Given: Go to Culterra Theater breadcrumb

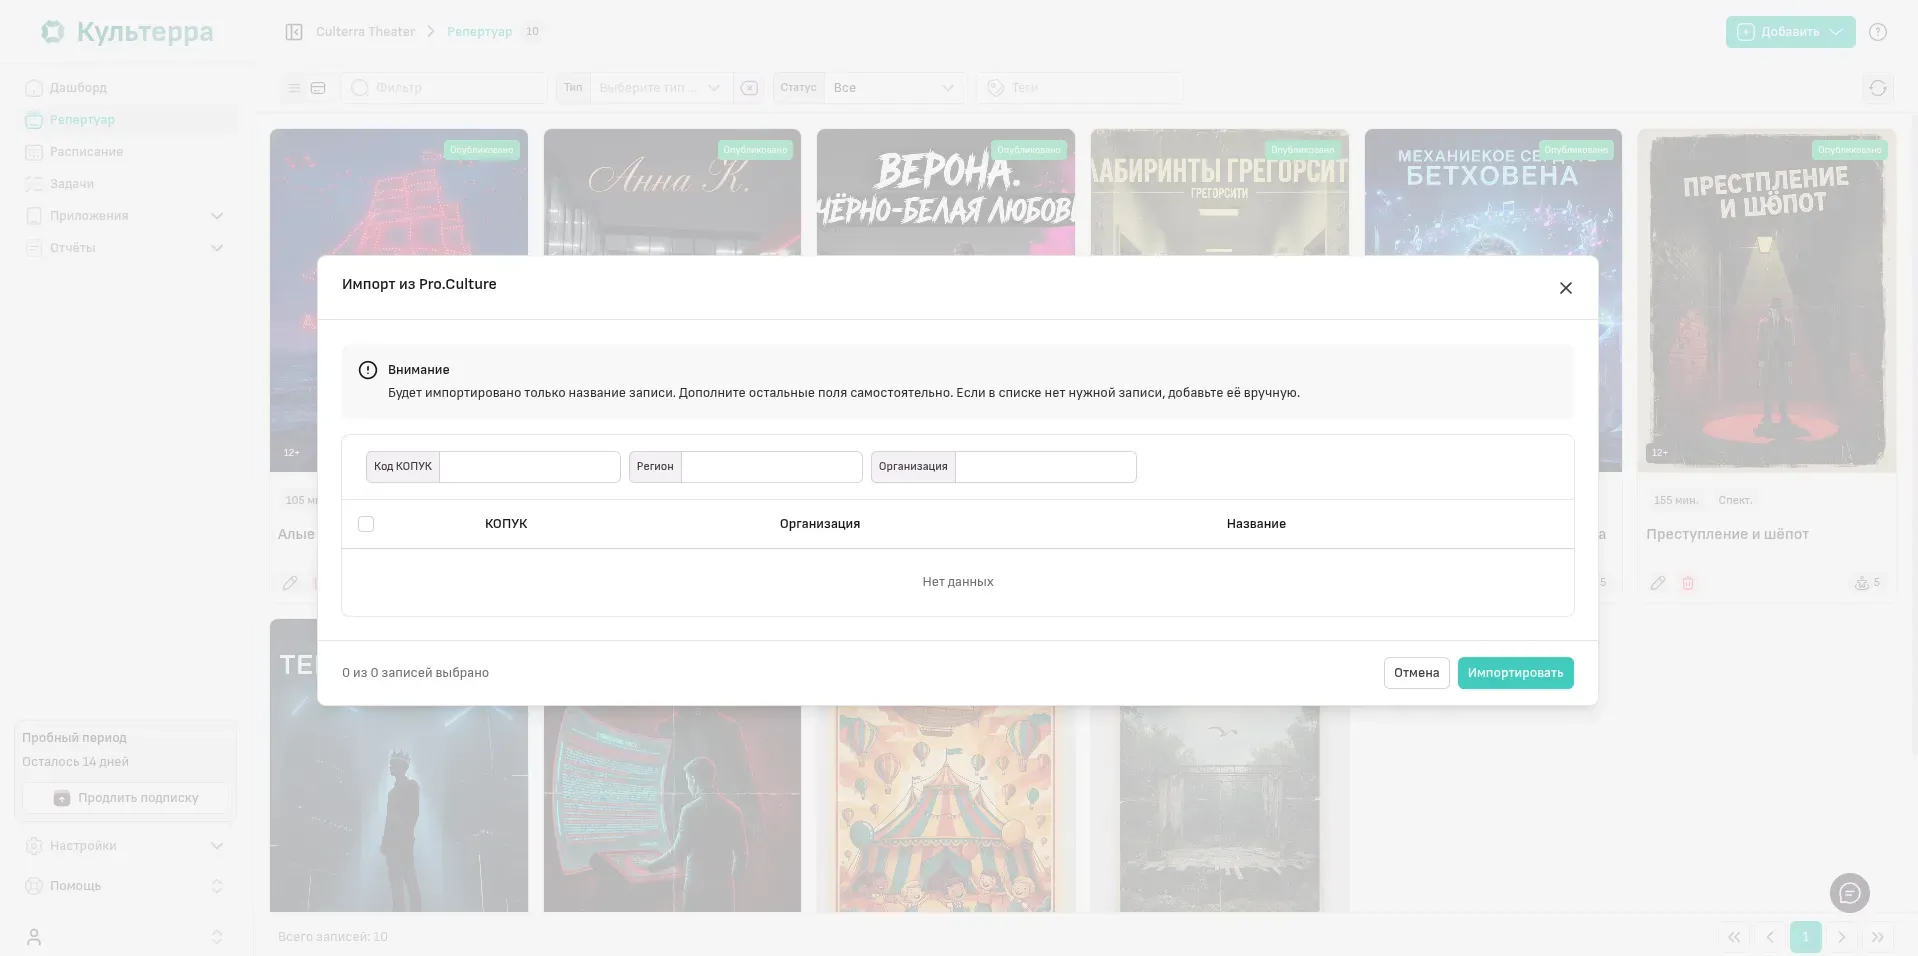Looking at the screenshot, I should click(365, 32).
